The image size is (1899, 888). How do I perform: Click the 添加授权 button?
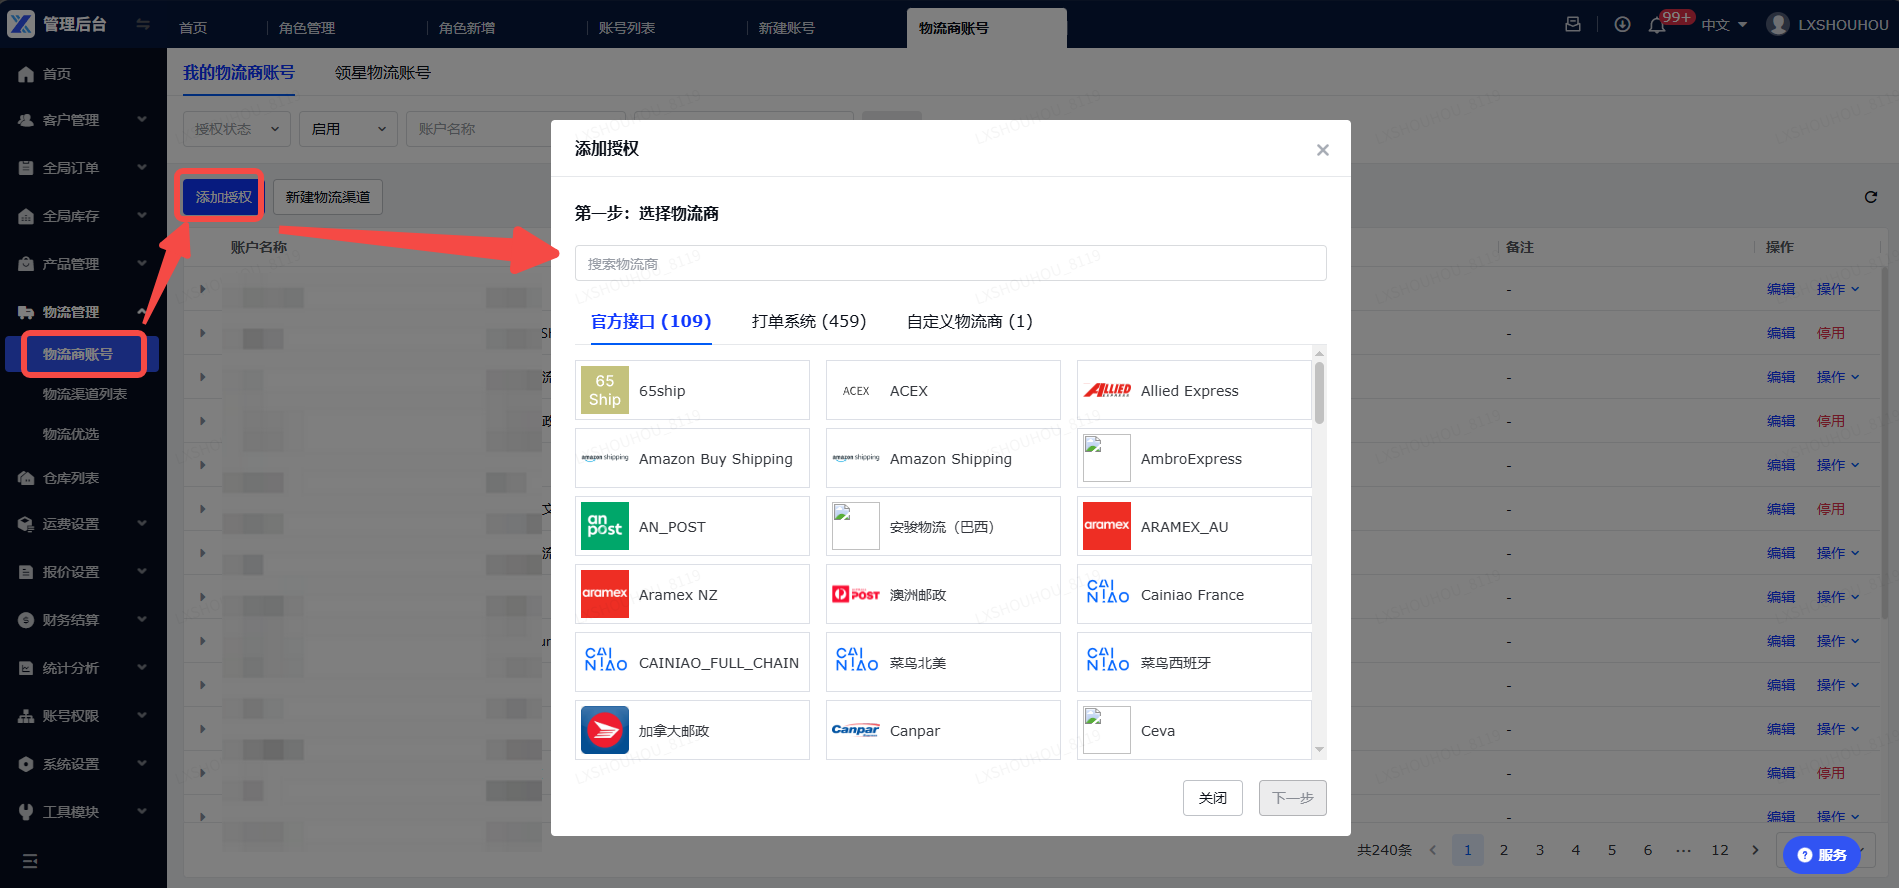224,197
